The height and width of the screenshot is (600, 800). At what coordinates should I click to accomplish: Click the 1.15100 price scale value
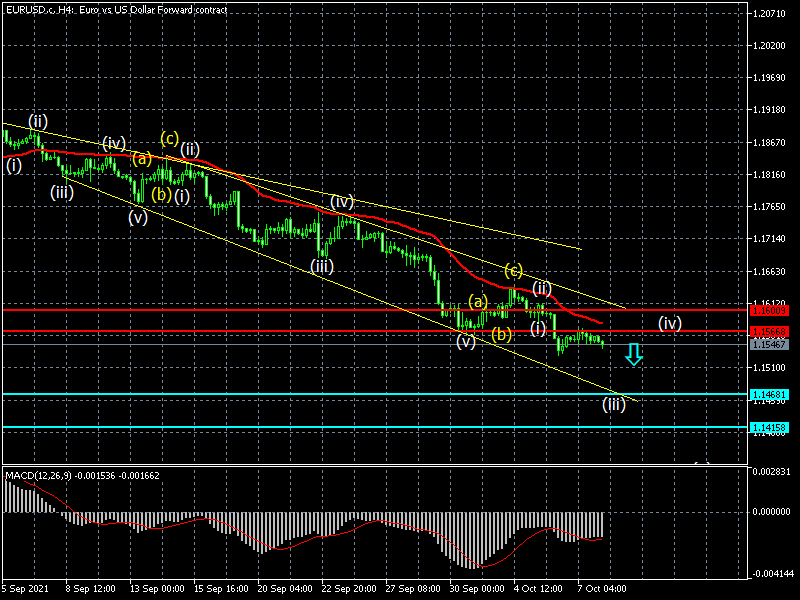(x=768, y=368)
